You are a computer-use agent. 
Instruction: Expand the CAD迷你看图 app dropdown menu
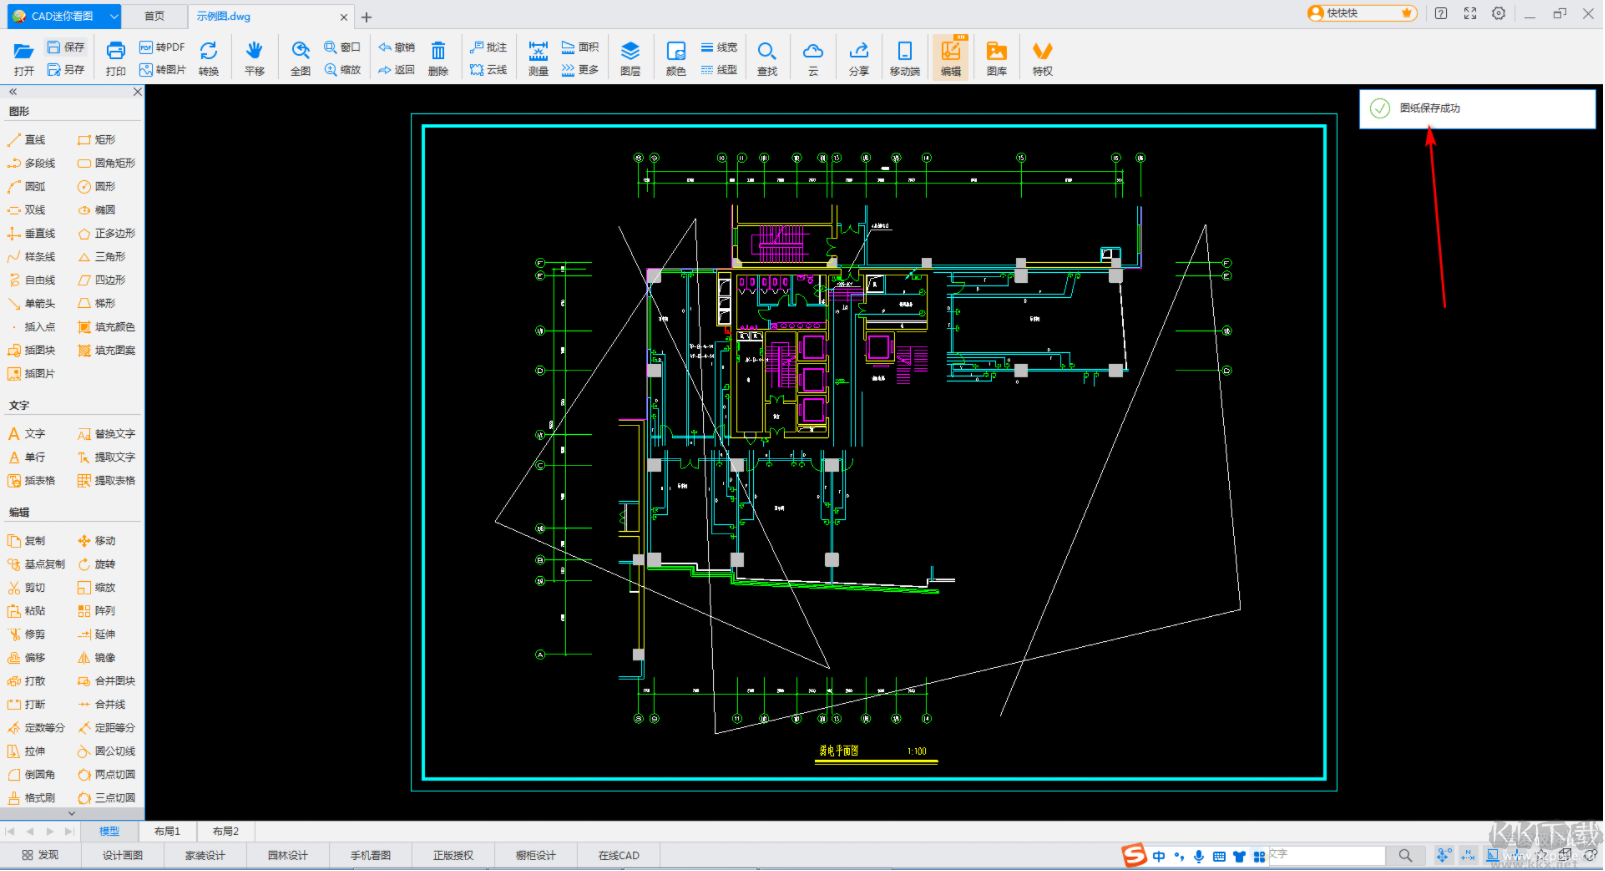pyautogui.click(x=114, y=16)
